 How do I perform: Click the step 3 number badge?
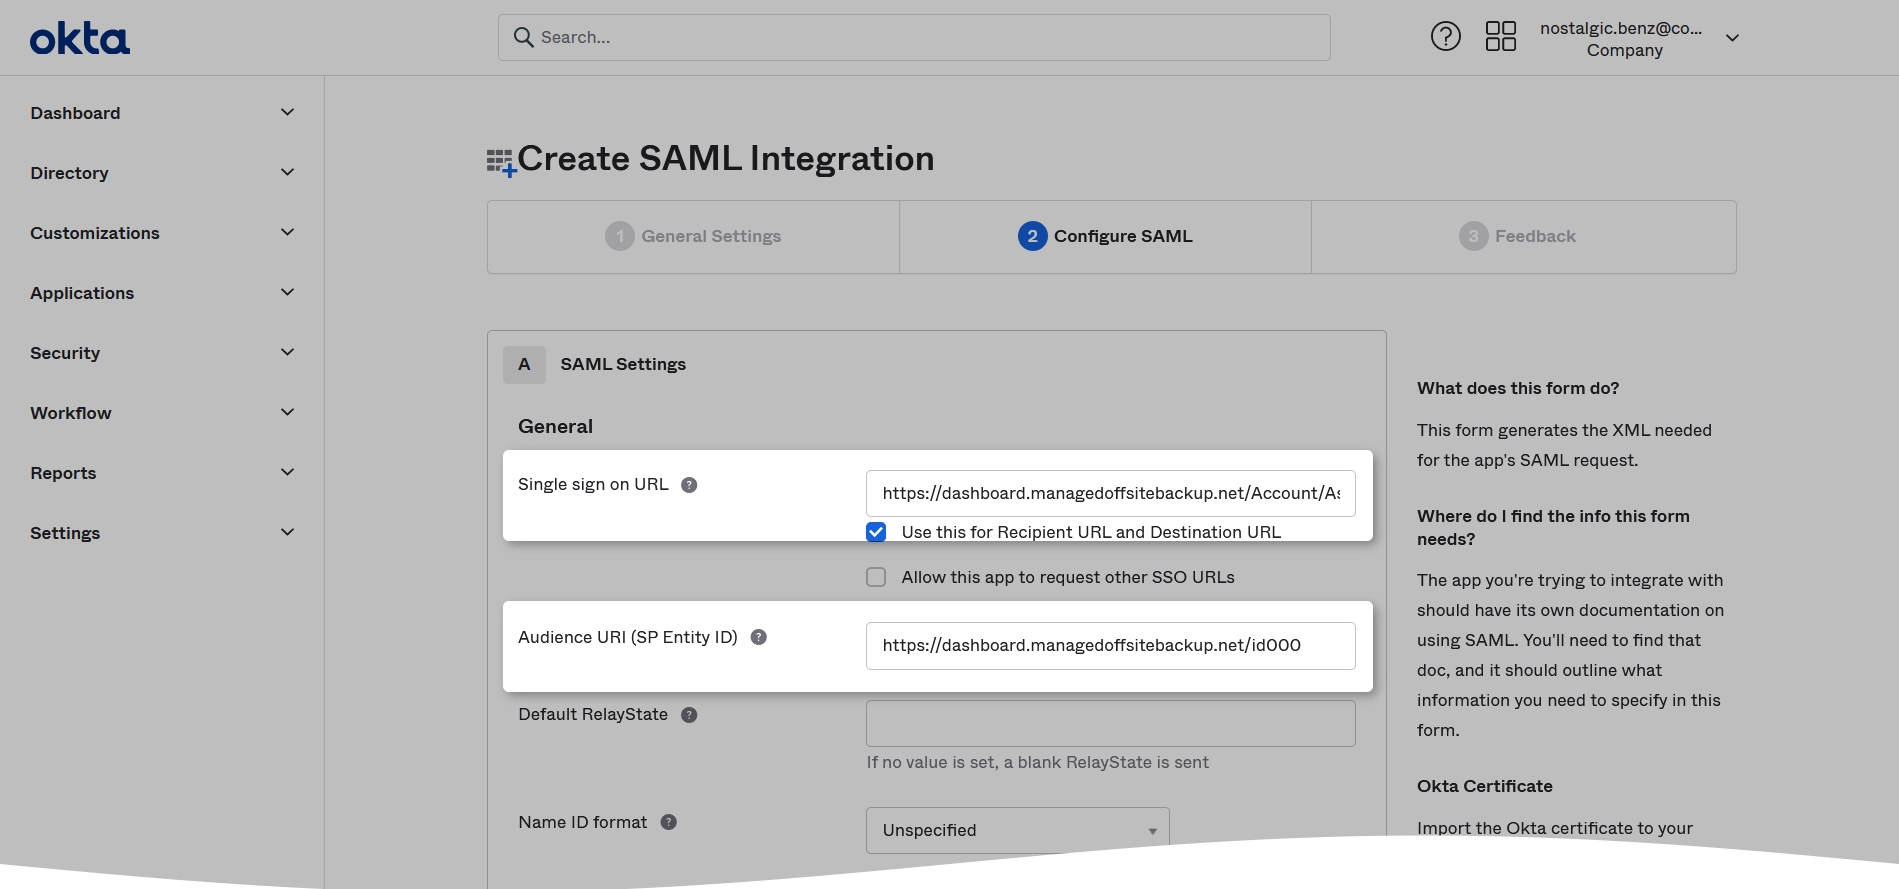coord(1474,236)
